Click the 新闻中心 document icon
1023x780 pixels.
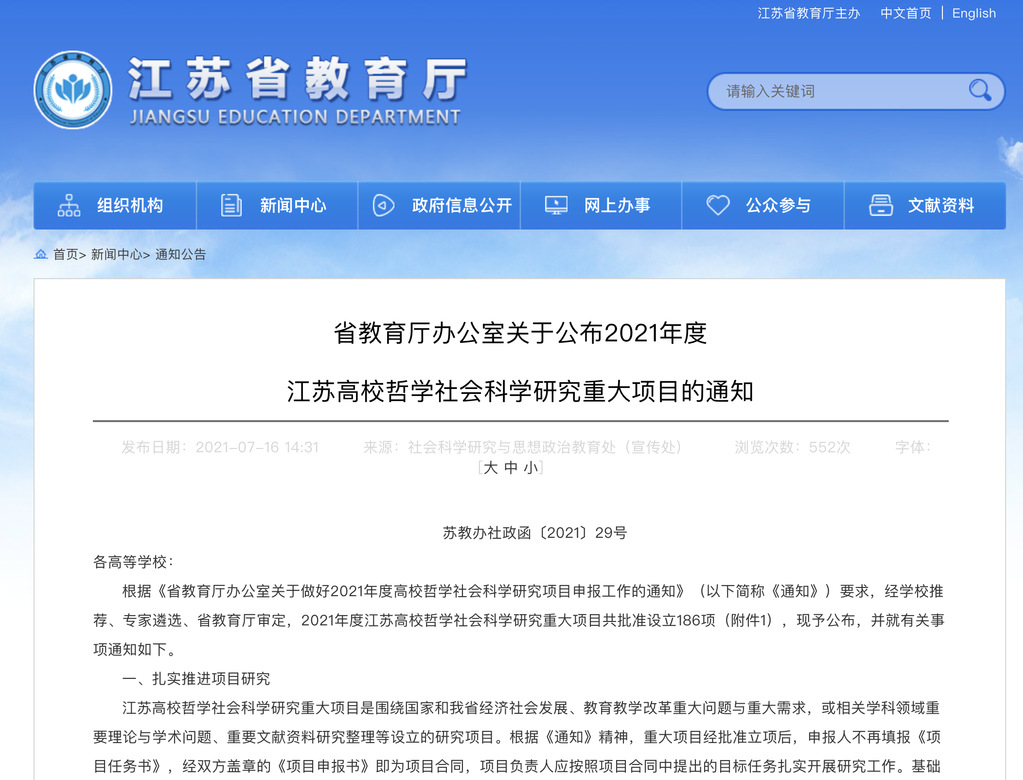pos(231,205)
